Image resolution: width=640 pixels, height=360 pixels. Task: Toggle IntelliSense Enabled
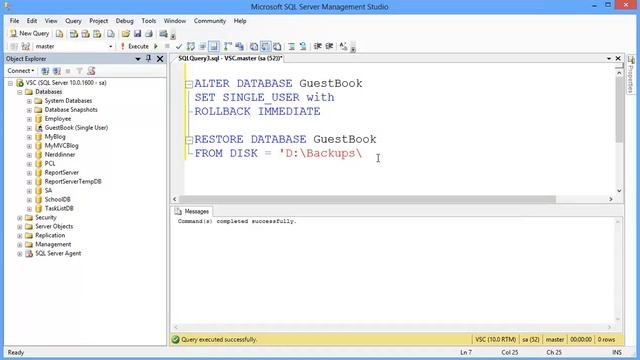pos(214,47)
